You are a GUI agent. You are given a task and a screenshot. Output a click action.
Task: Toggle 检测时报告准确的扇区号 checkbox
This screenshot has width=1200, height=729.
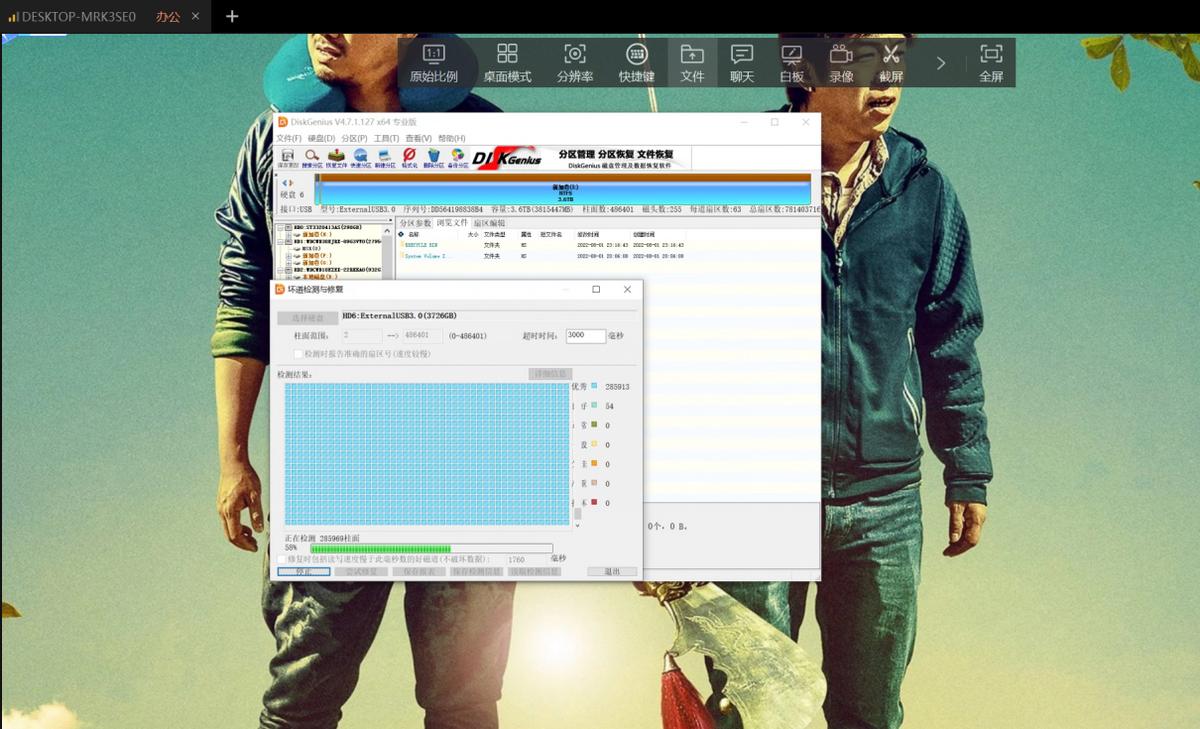298,353
